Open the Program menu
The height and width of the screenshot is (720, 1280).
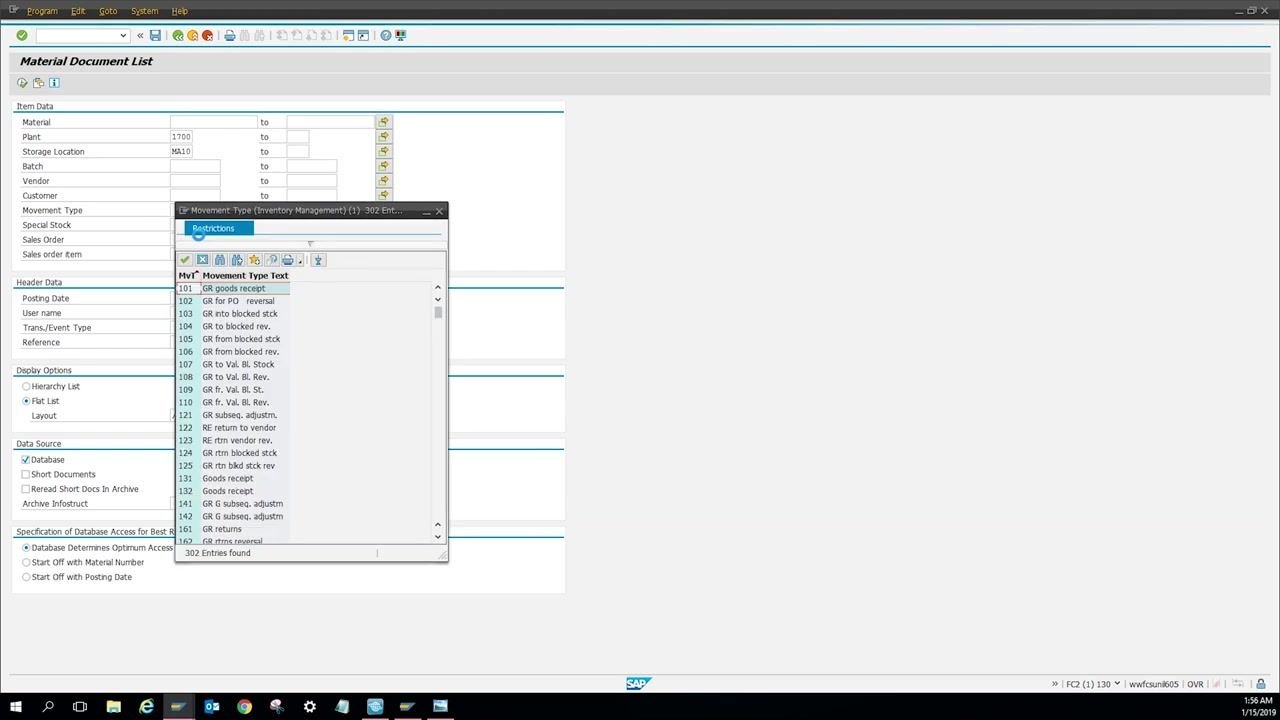tap(42, 11)
